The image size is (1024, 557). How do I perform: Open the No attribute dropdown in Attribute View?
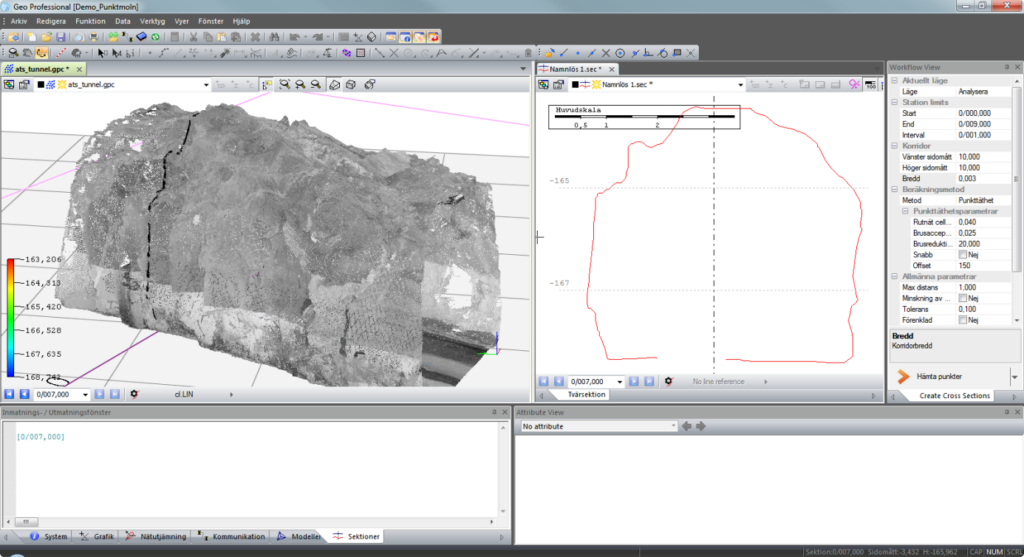click(x=675, y=426)
